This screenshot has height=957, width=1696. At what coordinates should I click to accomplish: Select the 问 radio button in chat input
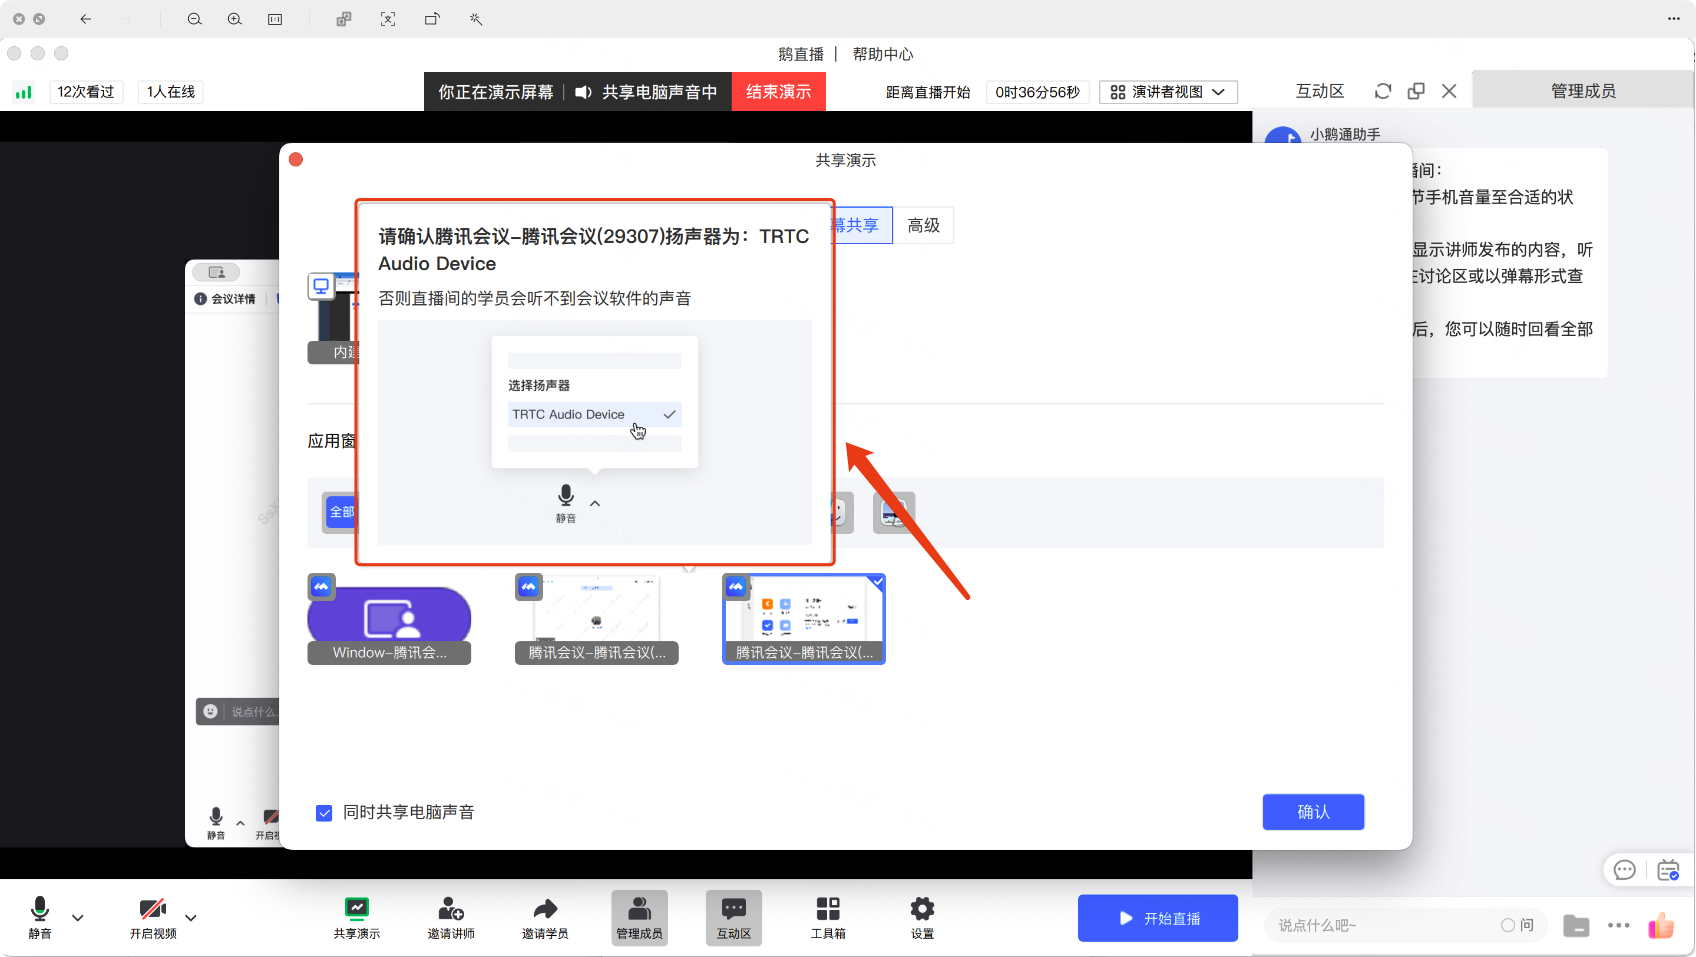click(x=1508, y=925)
